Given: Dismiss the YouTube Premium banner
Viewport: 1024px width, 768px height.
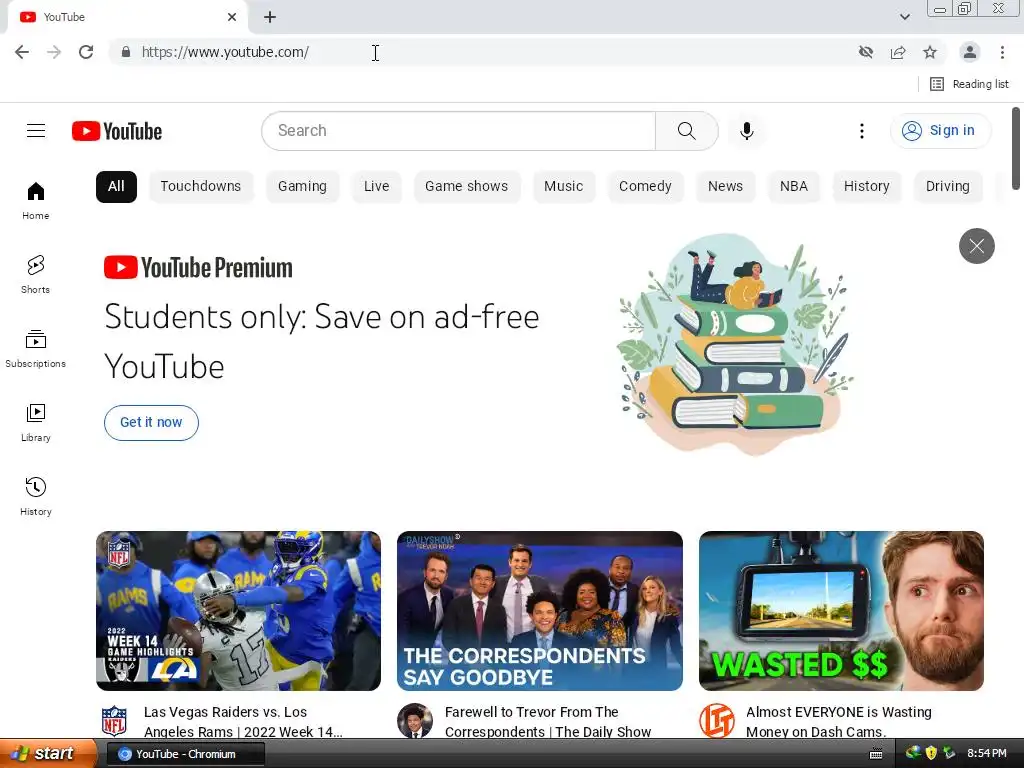Looking at the screenshot, I should pyautogui.click(x=976, y=246).
